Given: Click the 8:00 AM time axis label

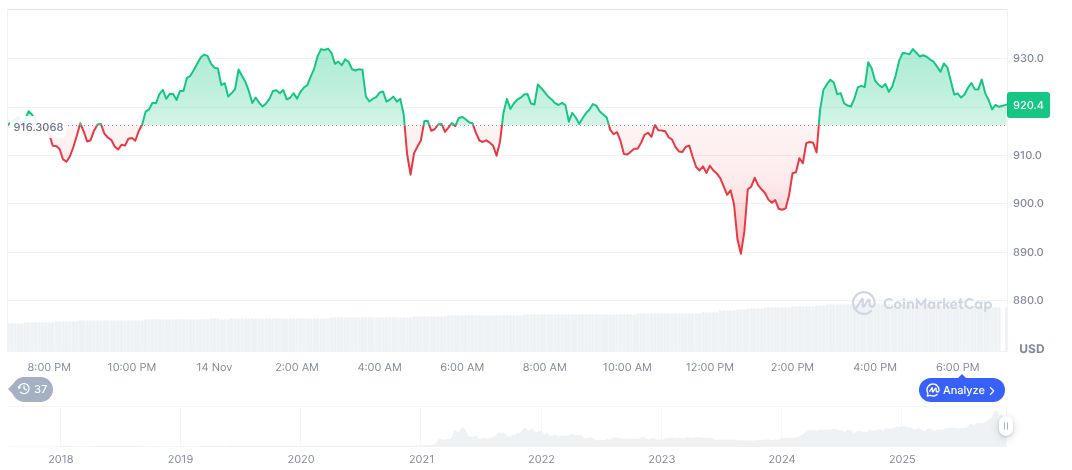Looking at the screenshot, I should 544,367.
